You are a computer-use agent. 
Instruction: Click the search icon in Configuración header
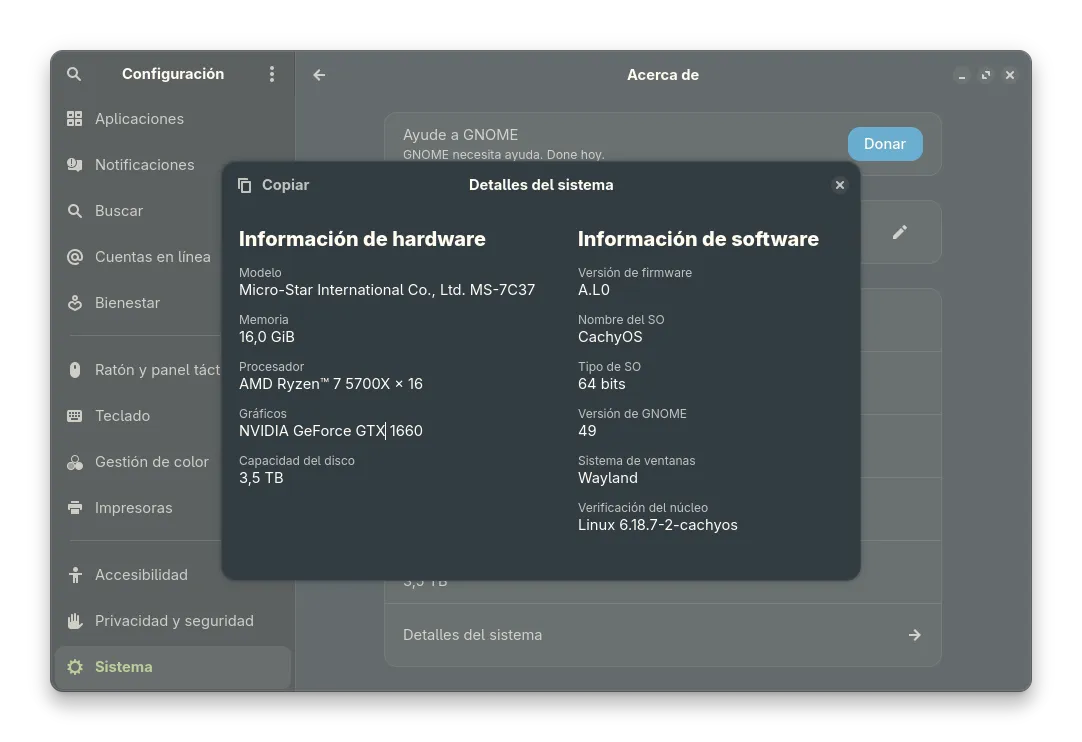point(74,74)
